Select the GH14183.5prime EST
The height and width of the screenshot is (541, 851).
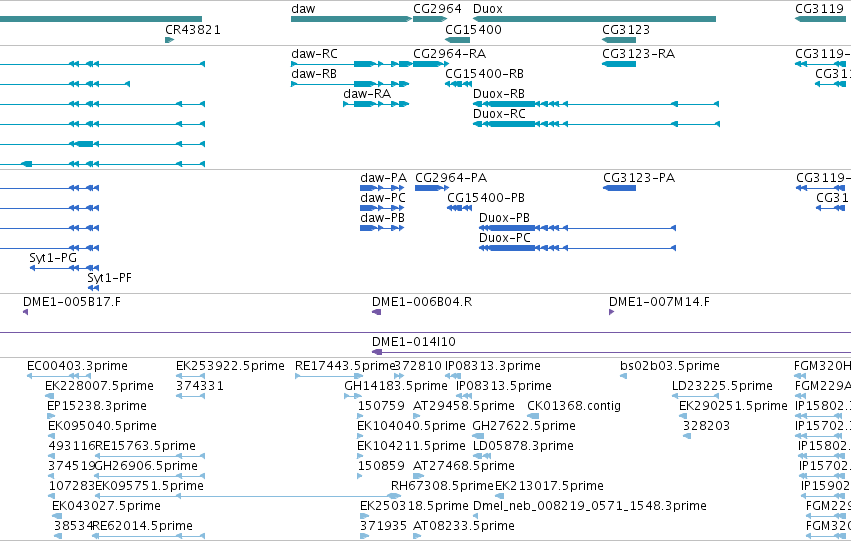[x=353, y=396]
